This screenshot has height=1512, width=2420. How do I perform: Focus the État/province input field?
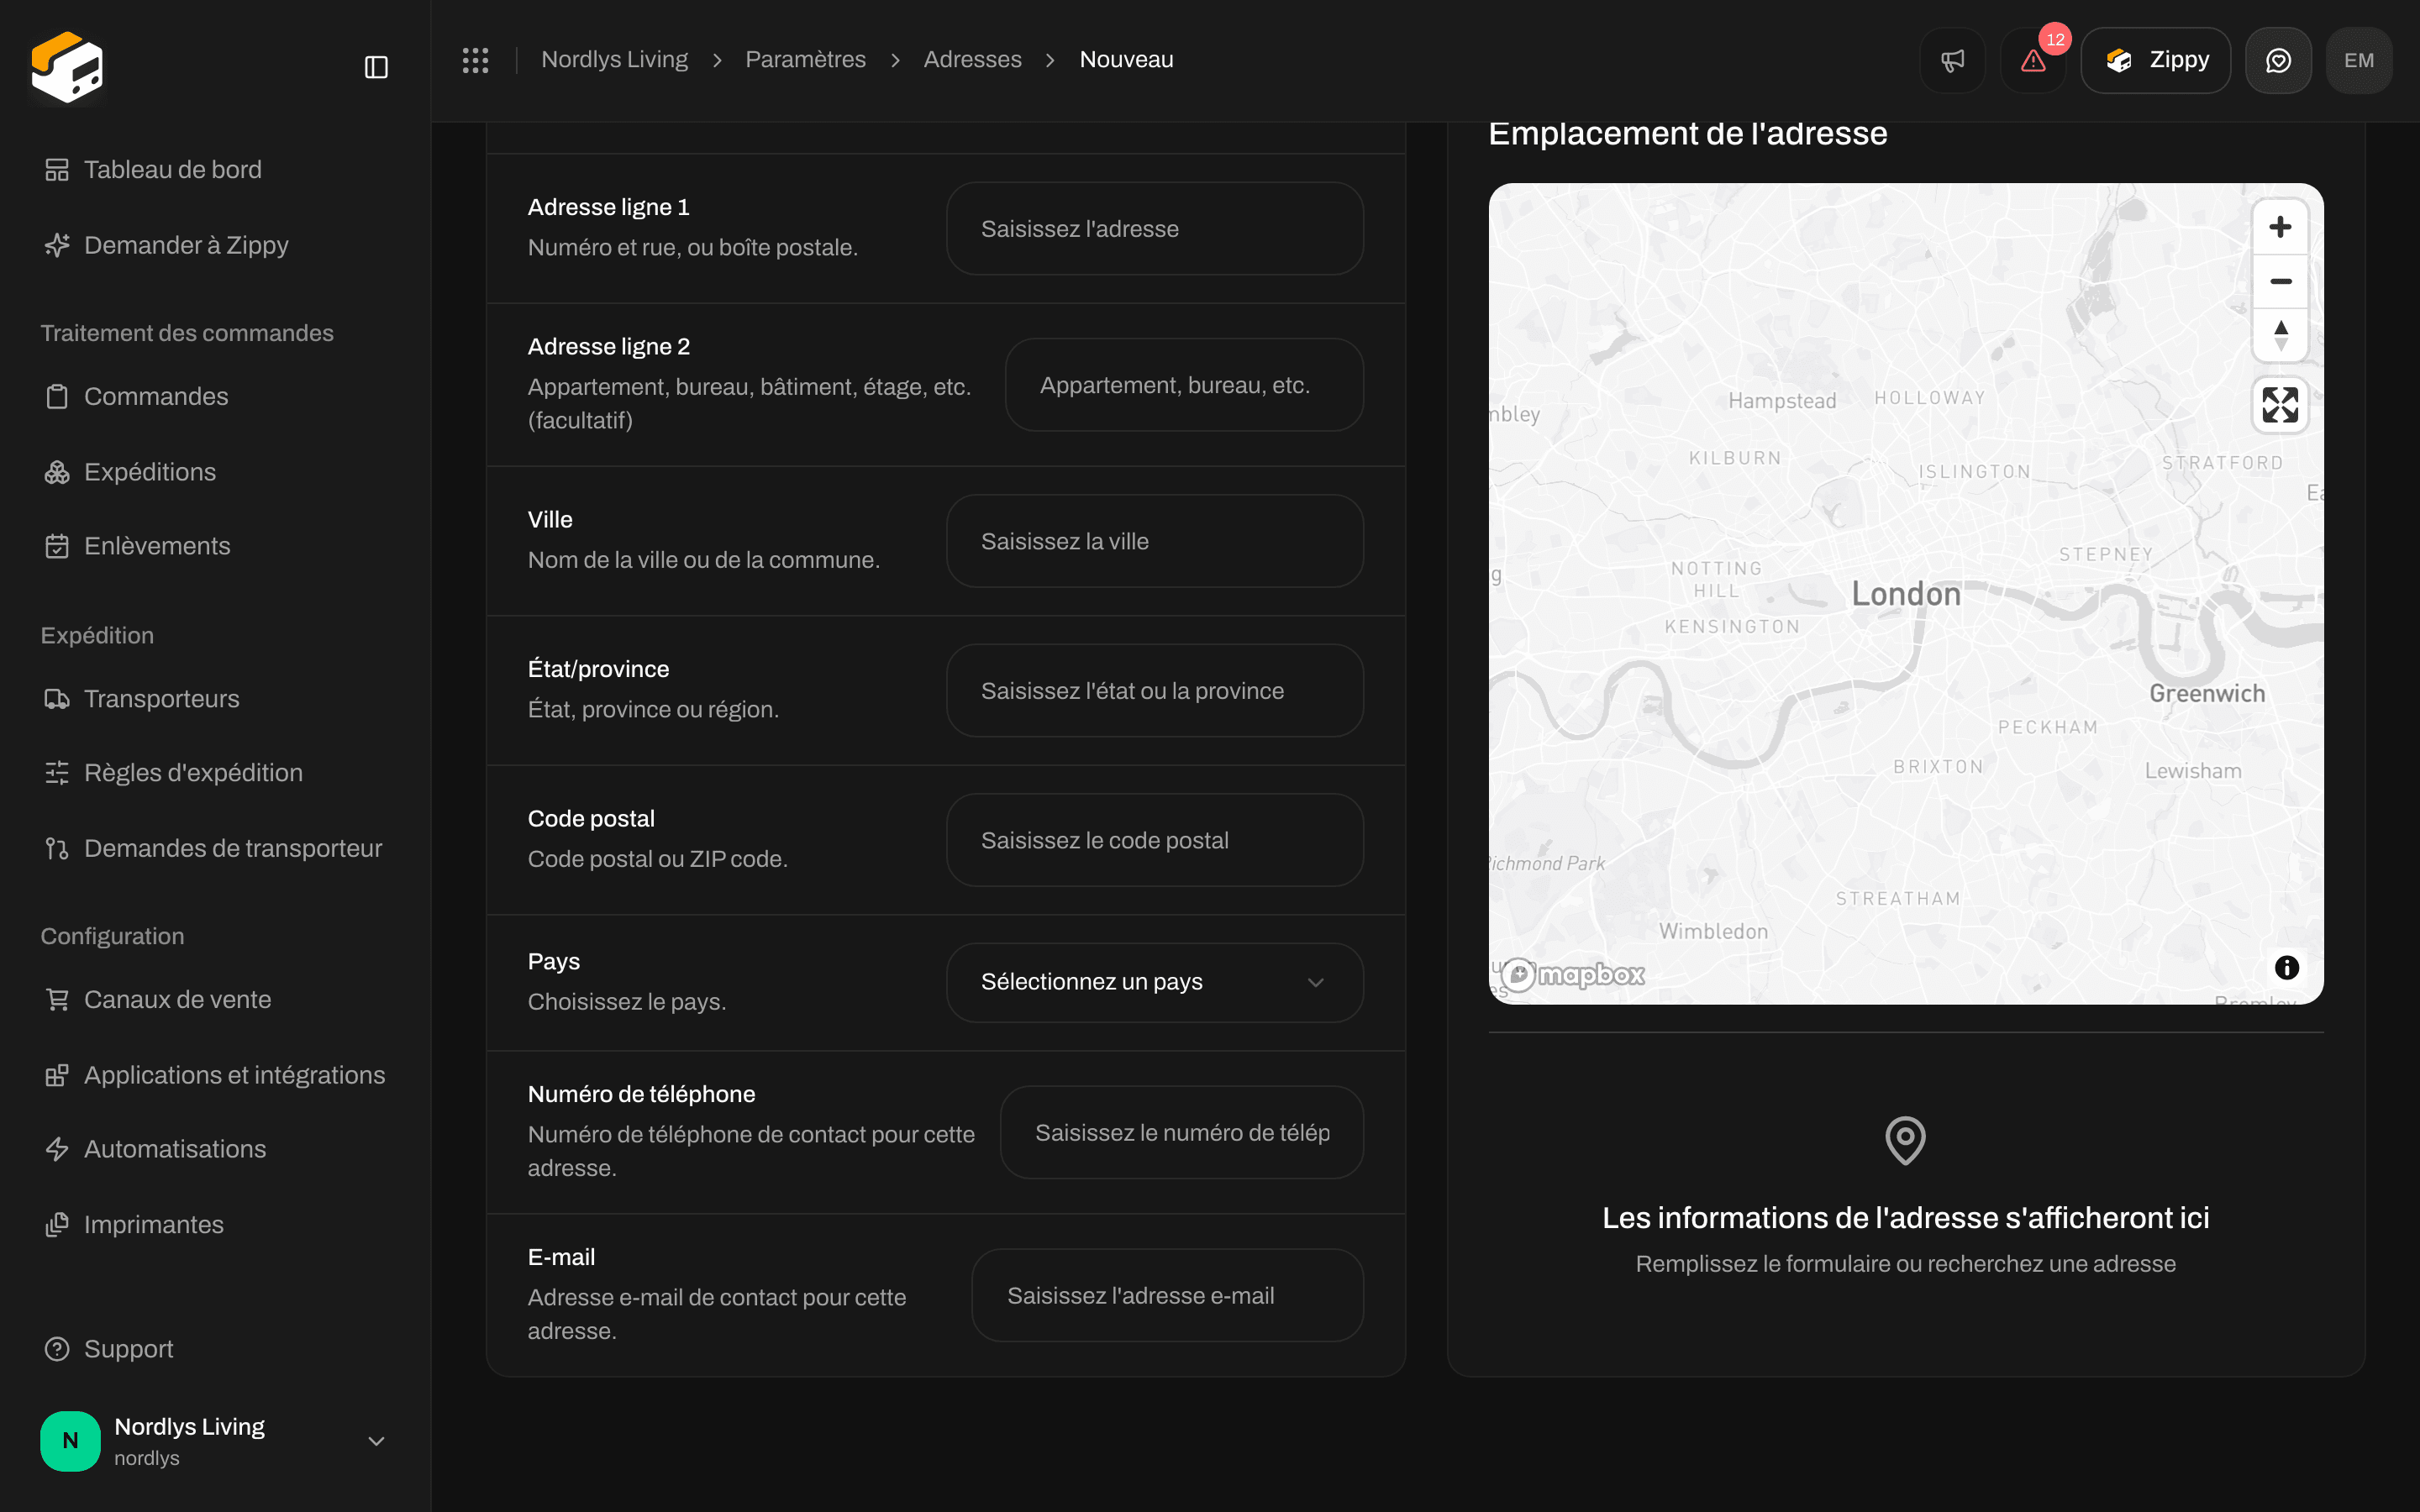click(1154, 691)
